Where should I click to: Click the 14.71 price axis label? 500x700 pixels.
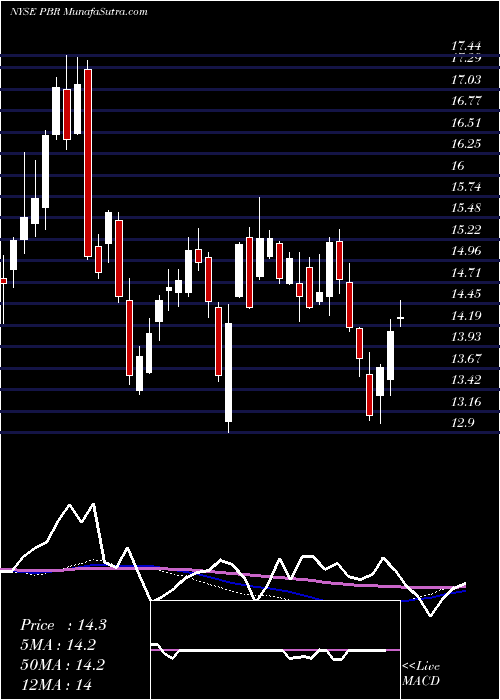pyautogui.click(x=466, y=273)
